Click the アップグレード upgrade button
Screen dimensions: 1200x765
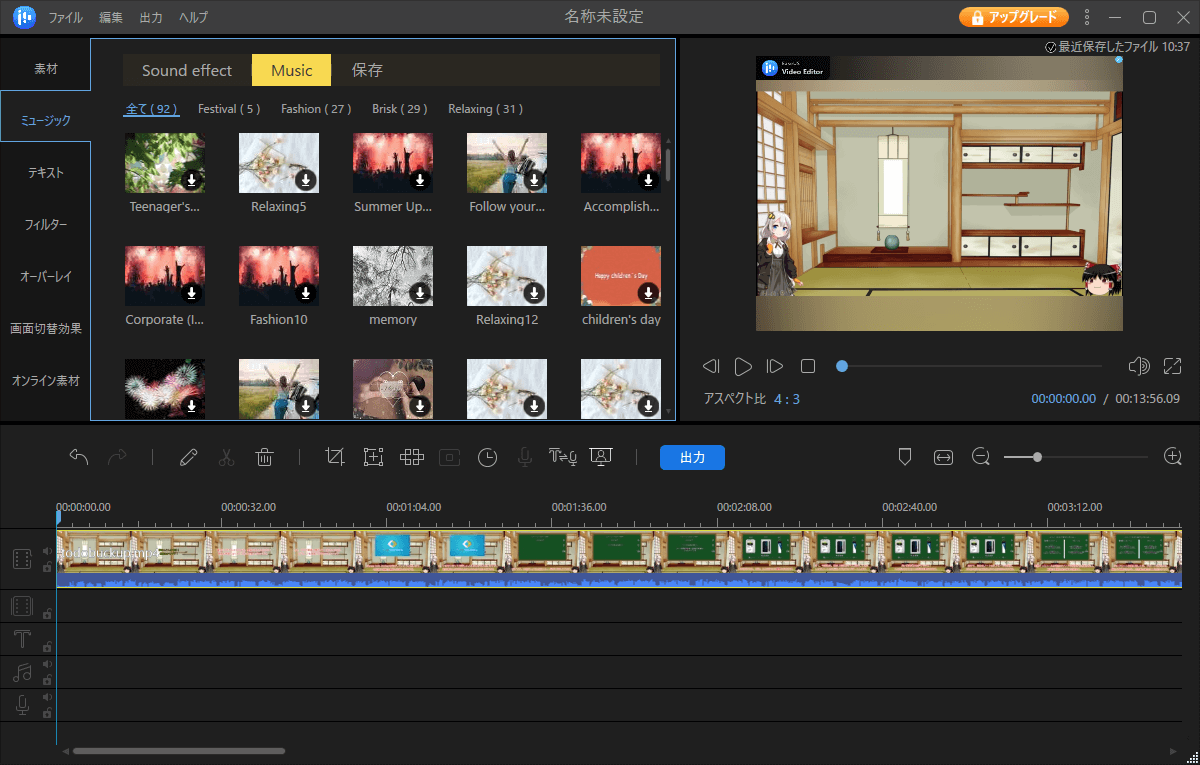[1013, 17]
